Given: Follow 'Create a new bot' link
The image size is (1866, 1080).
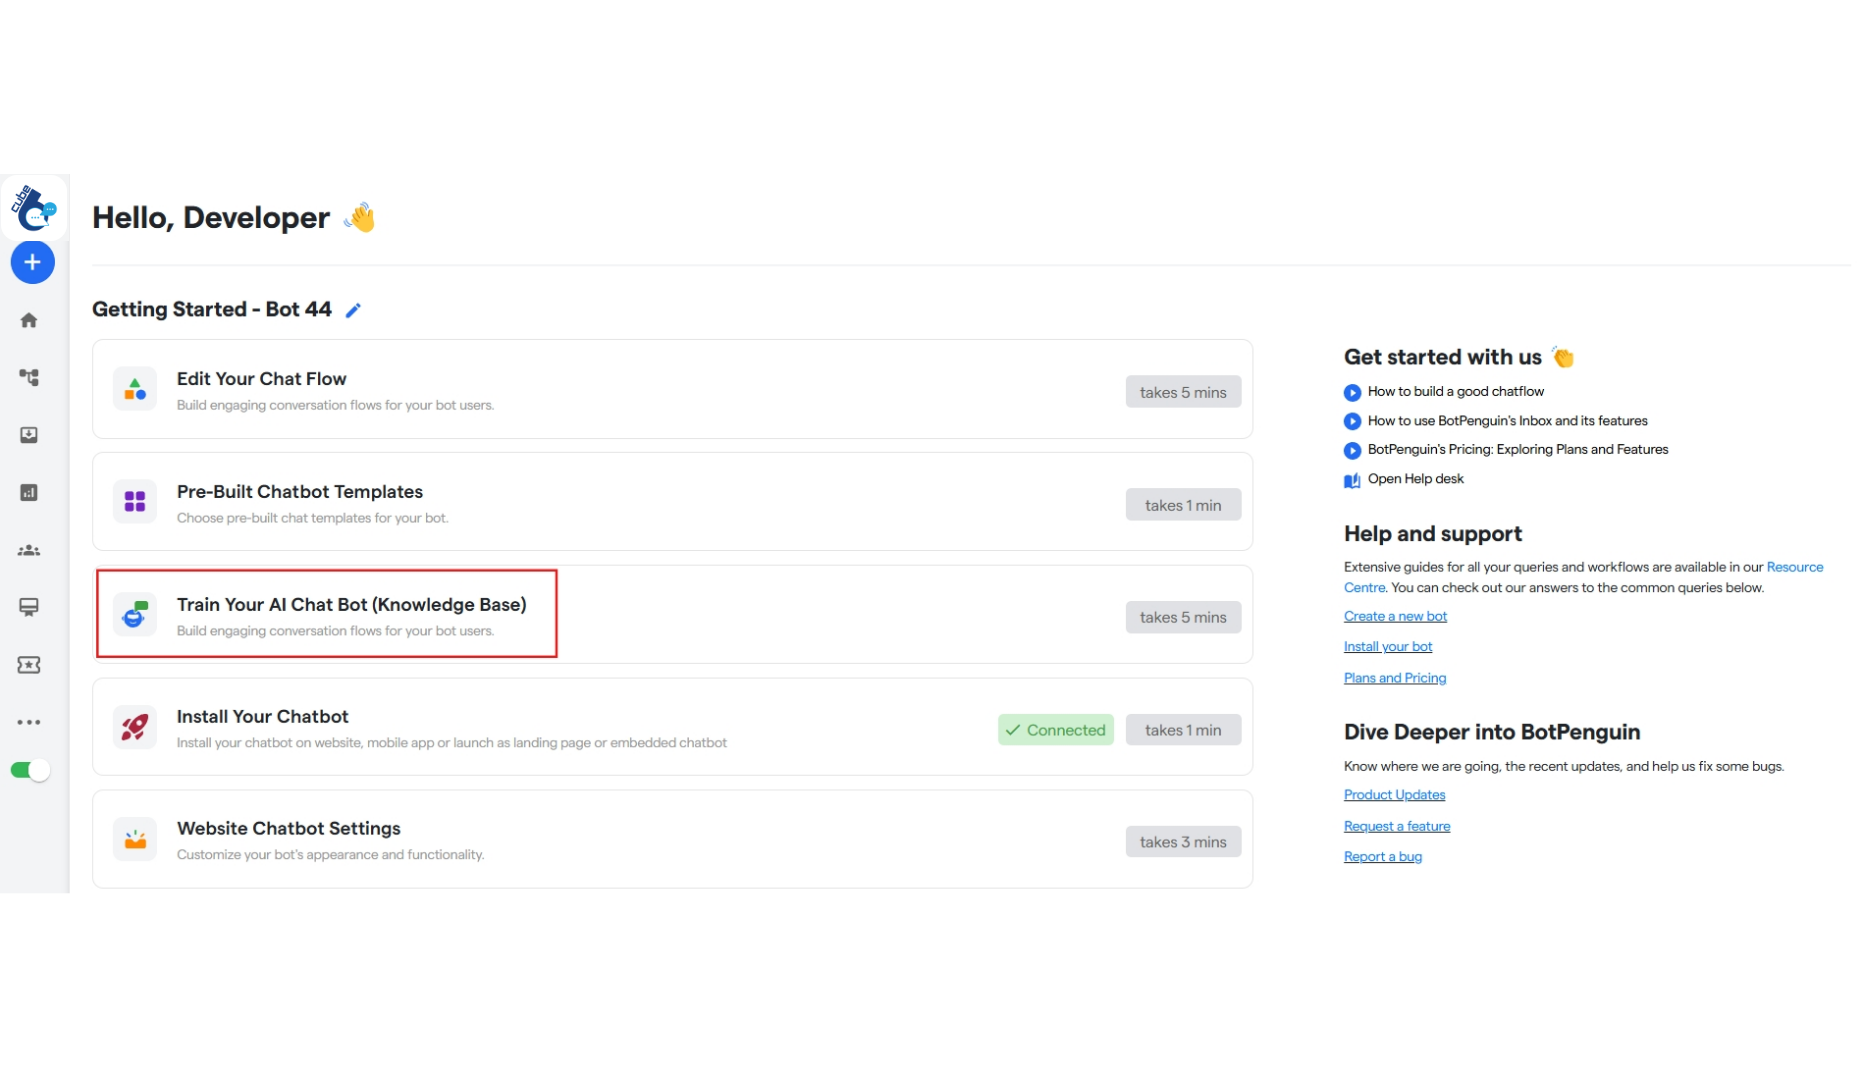Looking at the screenshot, I should [x=1395, y=616].
